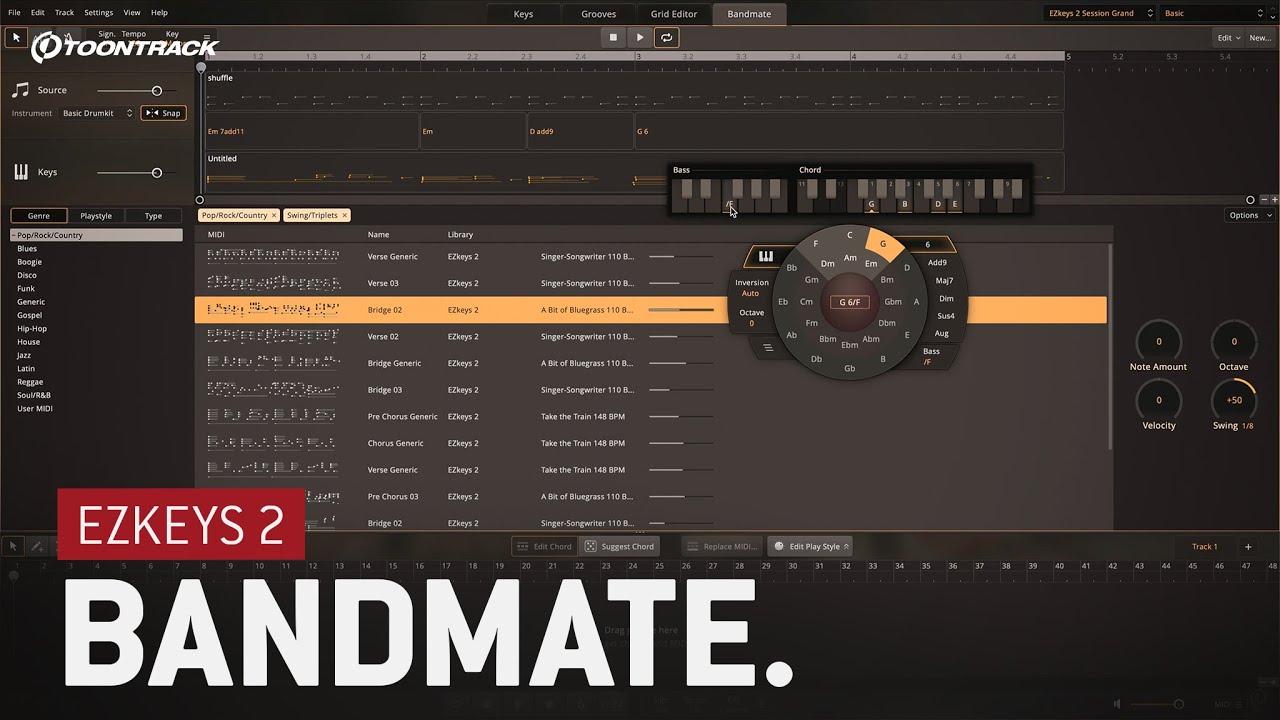Select the Genre filter tab
Screen dimensions: 1280x720
click(38, 215)
